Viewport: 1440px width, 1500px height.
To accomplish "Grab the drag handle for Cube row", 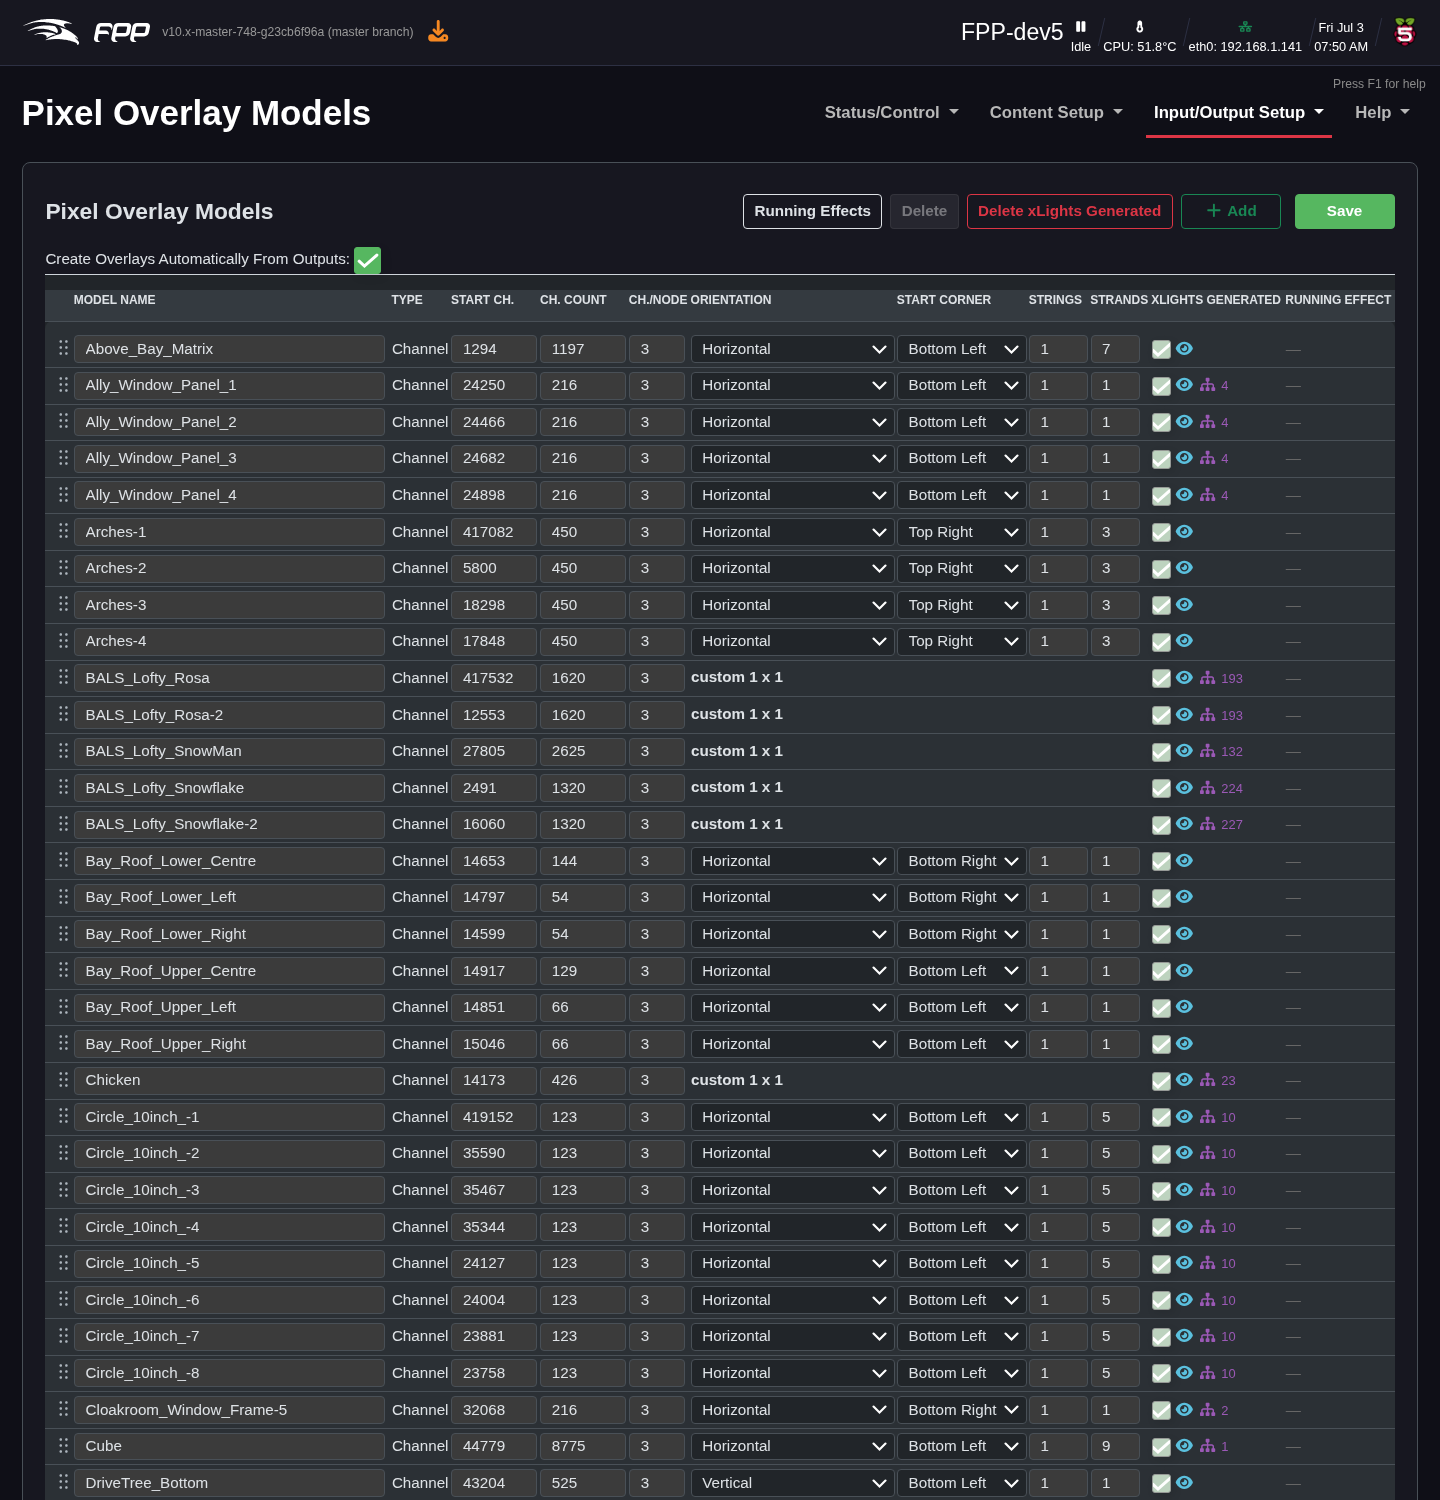I will 63,1446.
